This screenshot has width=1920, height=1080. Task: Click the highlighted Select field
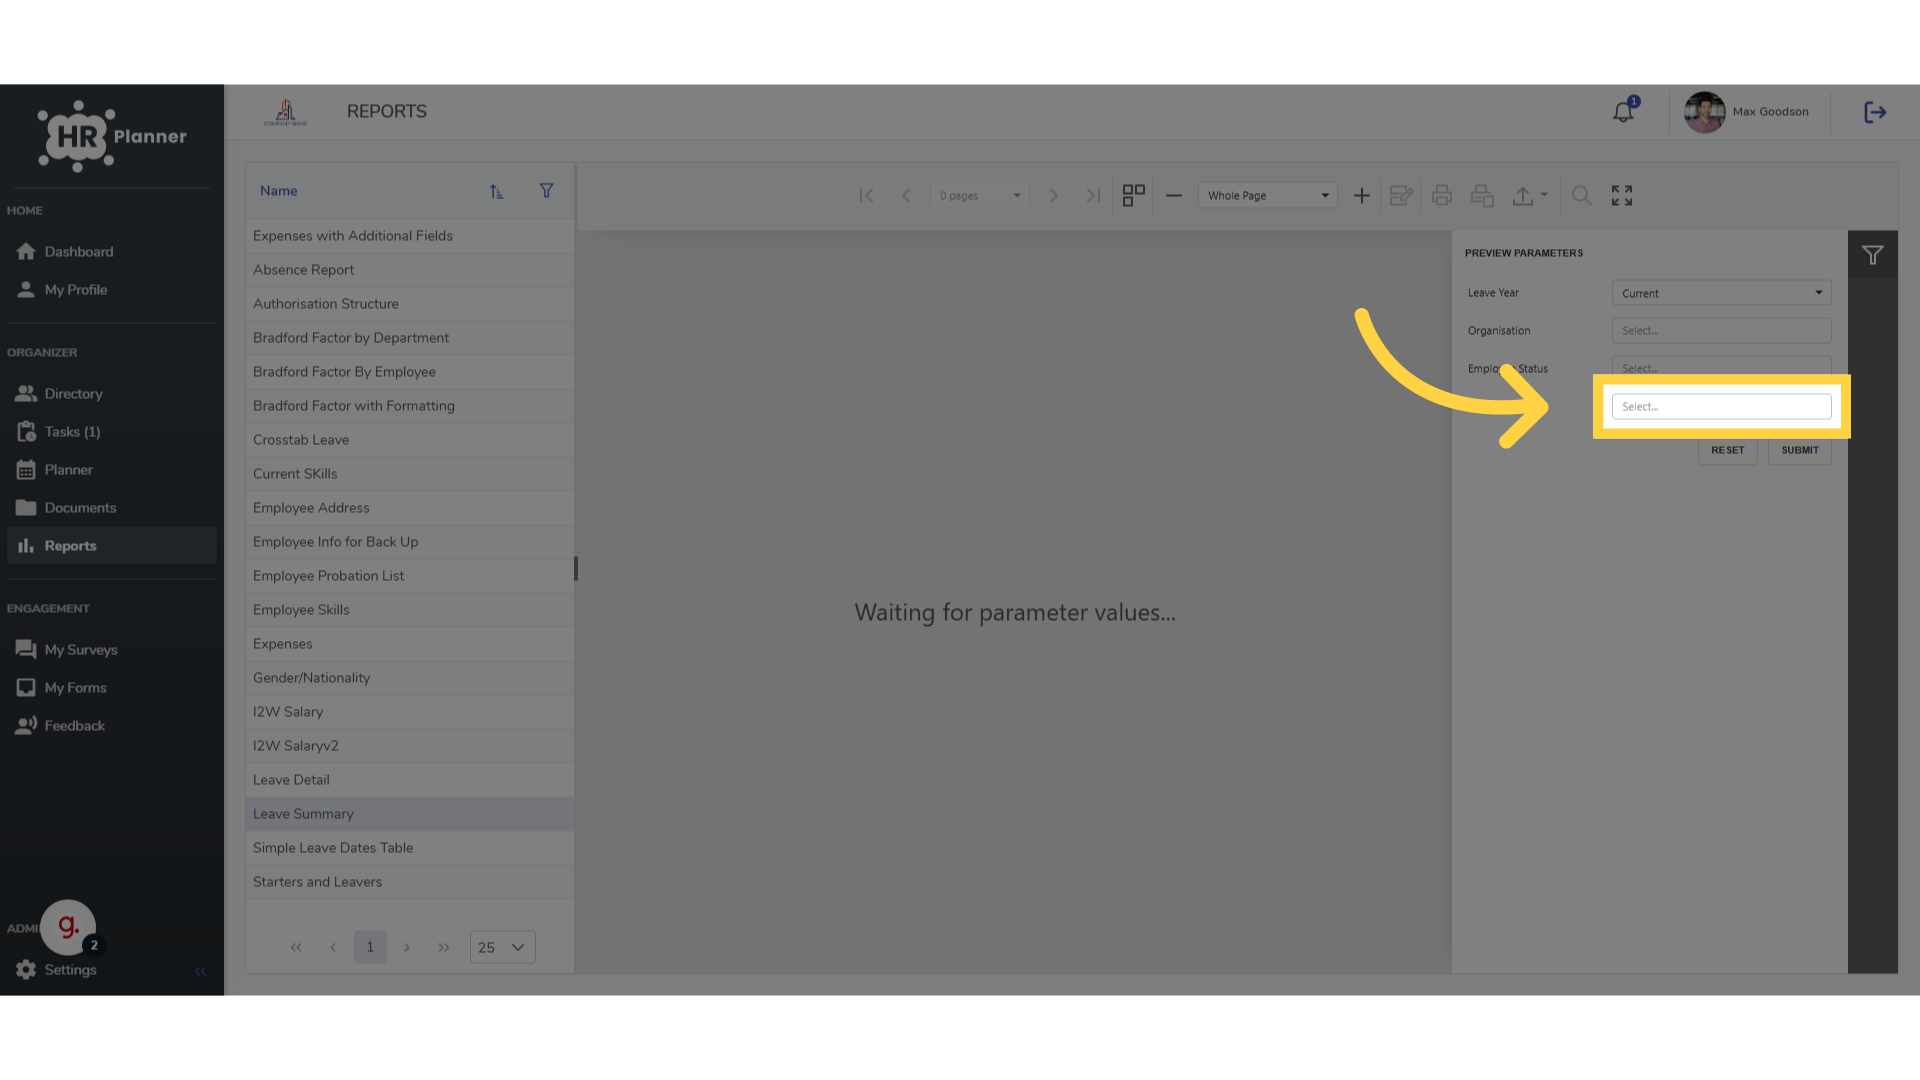1721,407
